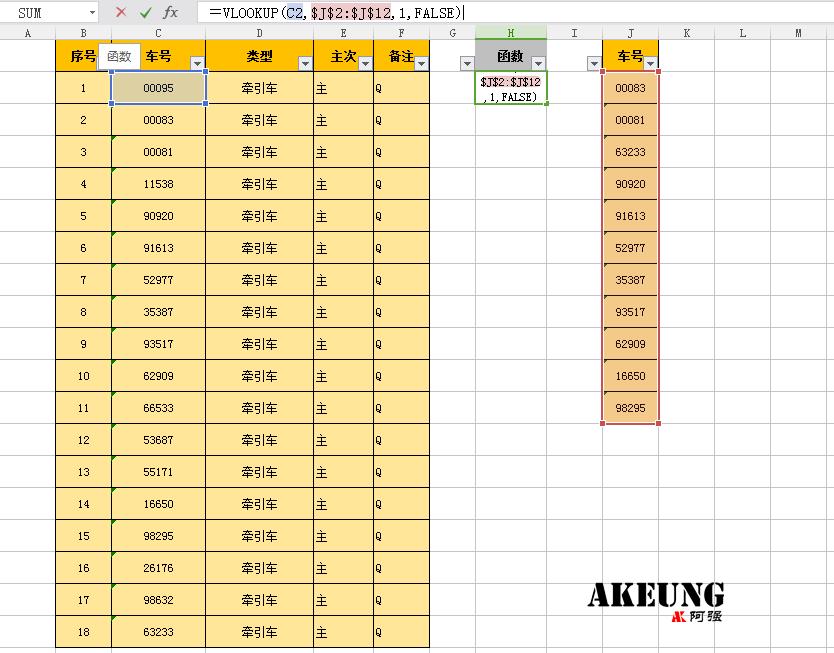Open the 车号 filter dropdown in column C

click(x=197, y=64)
